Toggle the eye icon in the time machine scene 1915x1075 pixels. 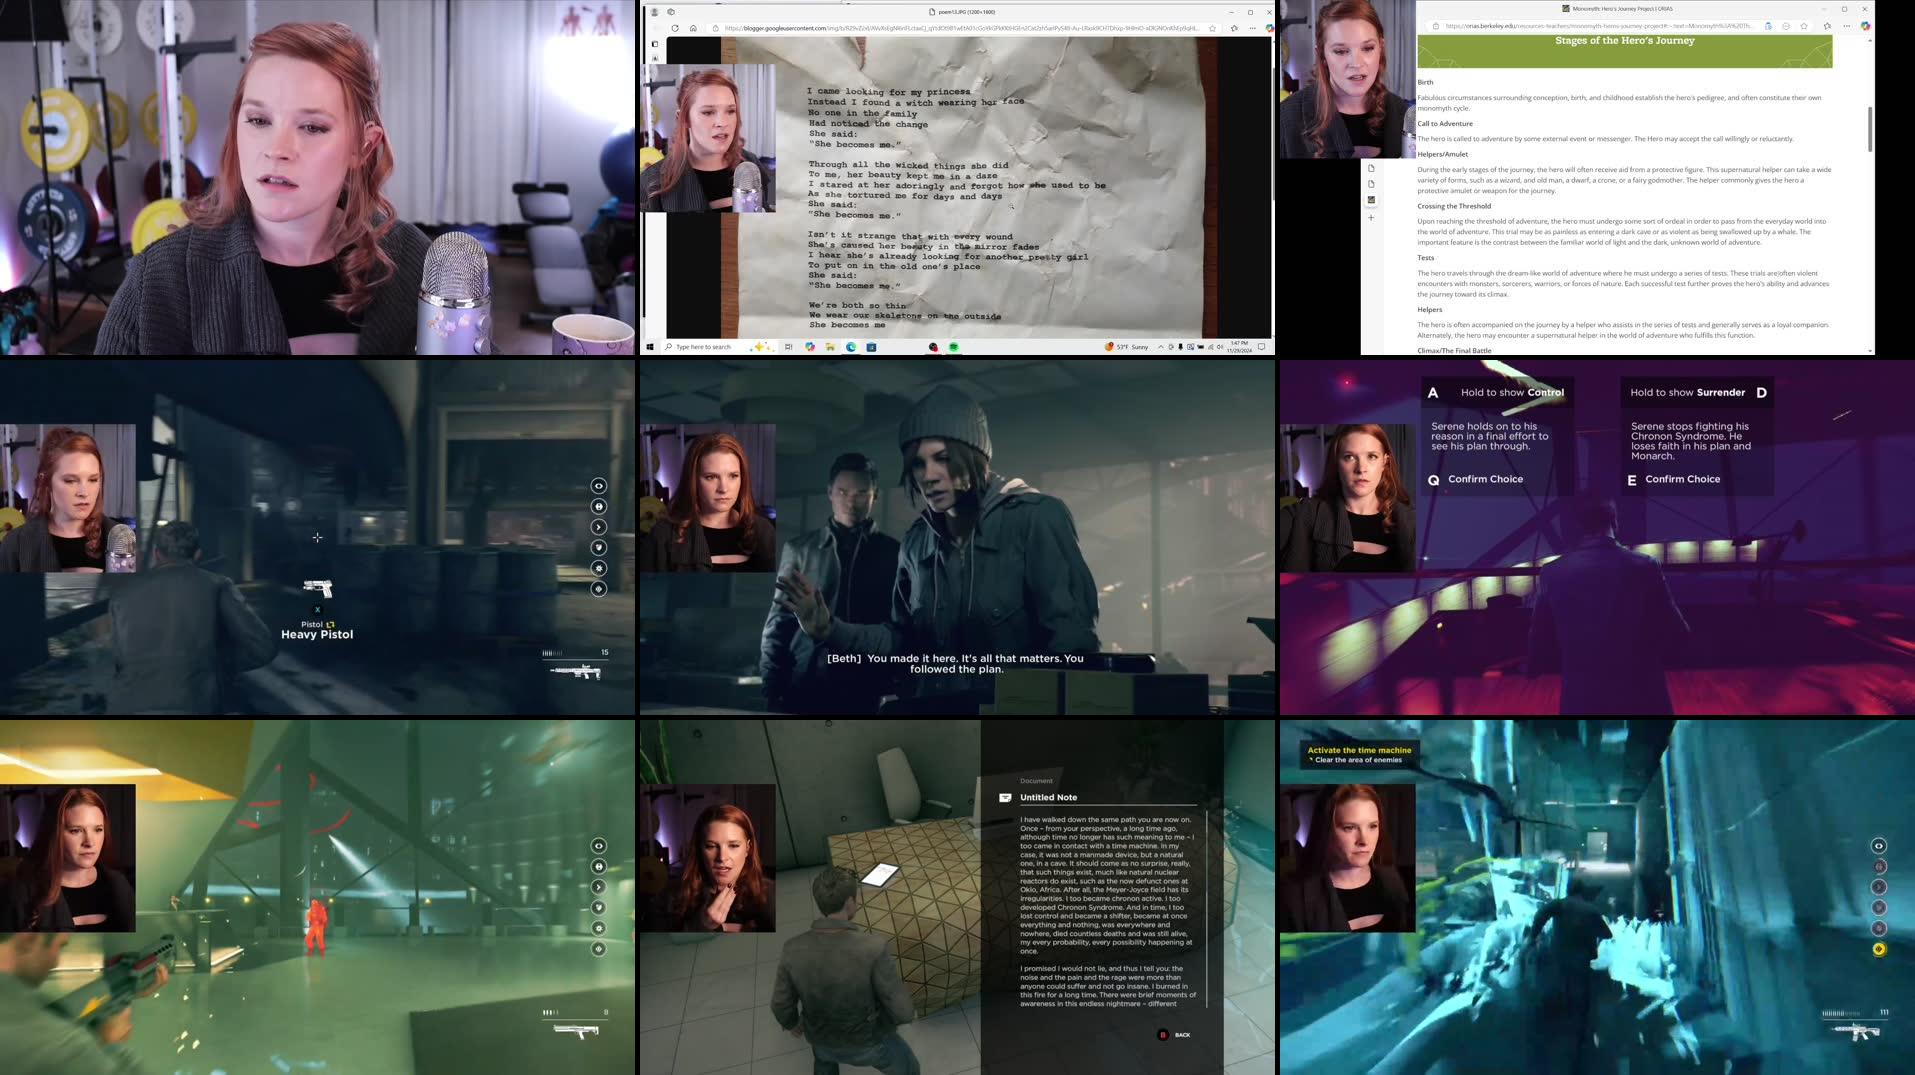(1879, 846)
